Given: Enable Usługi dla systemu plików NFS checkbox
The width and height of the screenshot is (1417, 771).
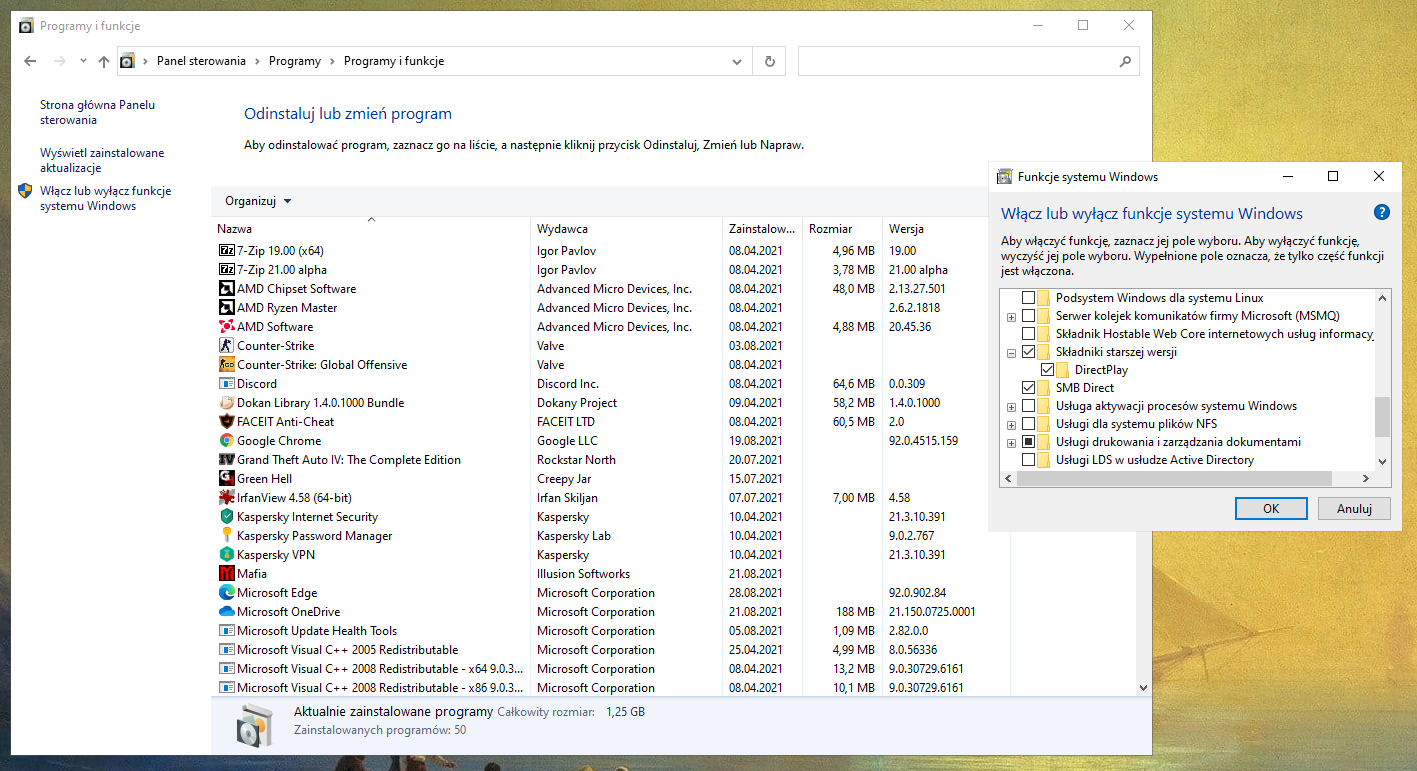Looking at the screenshot, I should coord(1028,424).
